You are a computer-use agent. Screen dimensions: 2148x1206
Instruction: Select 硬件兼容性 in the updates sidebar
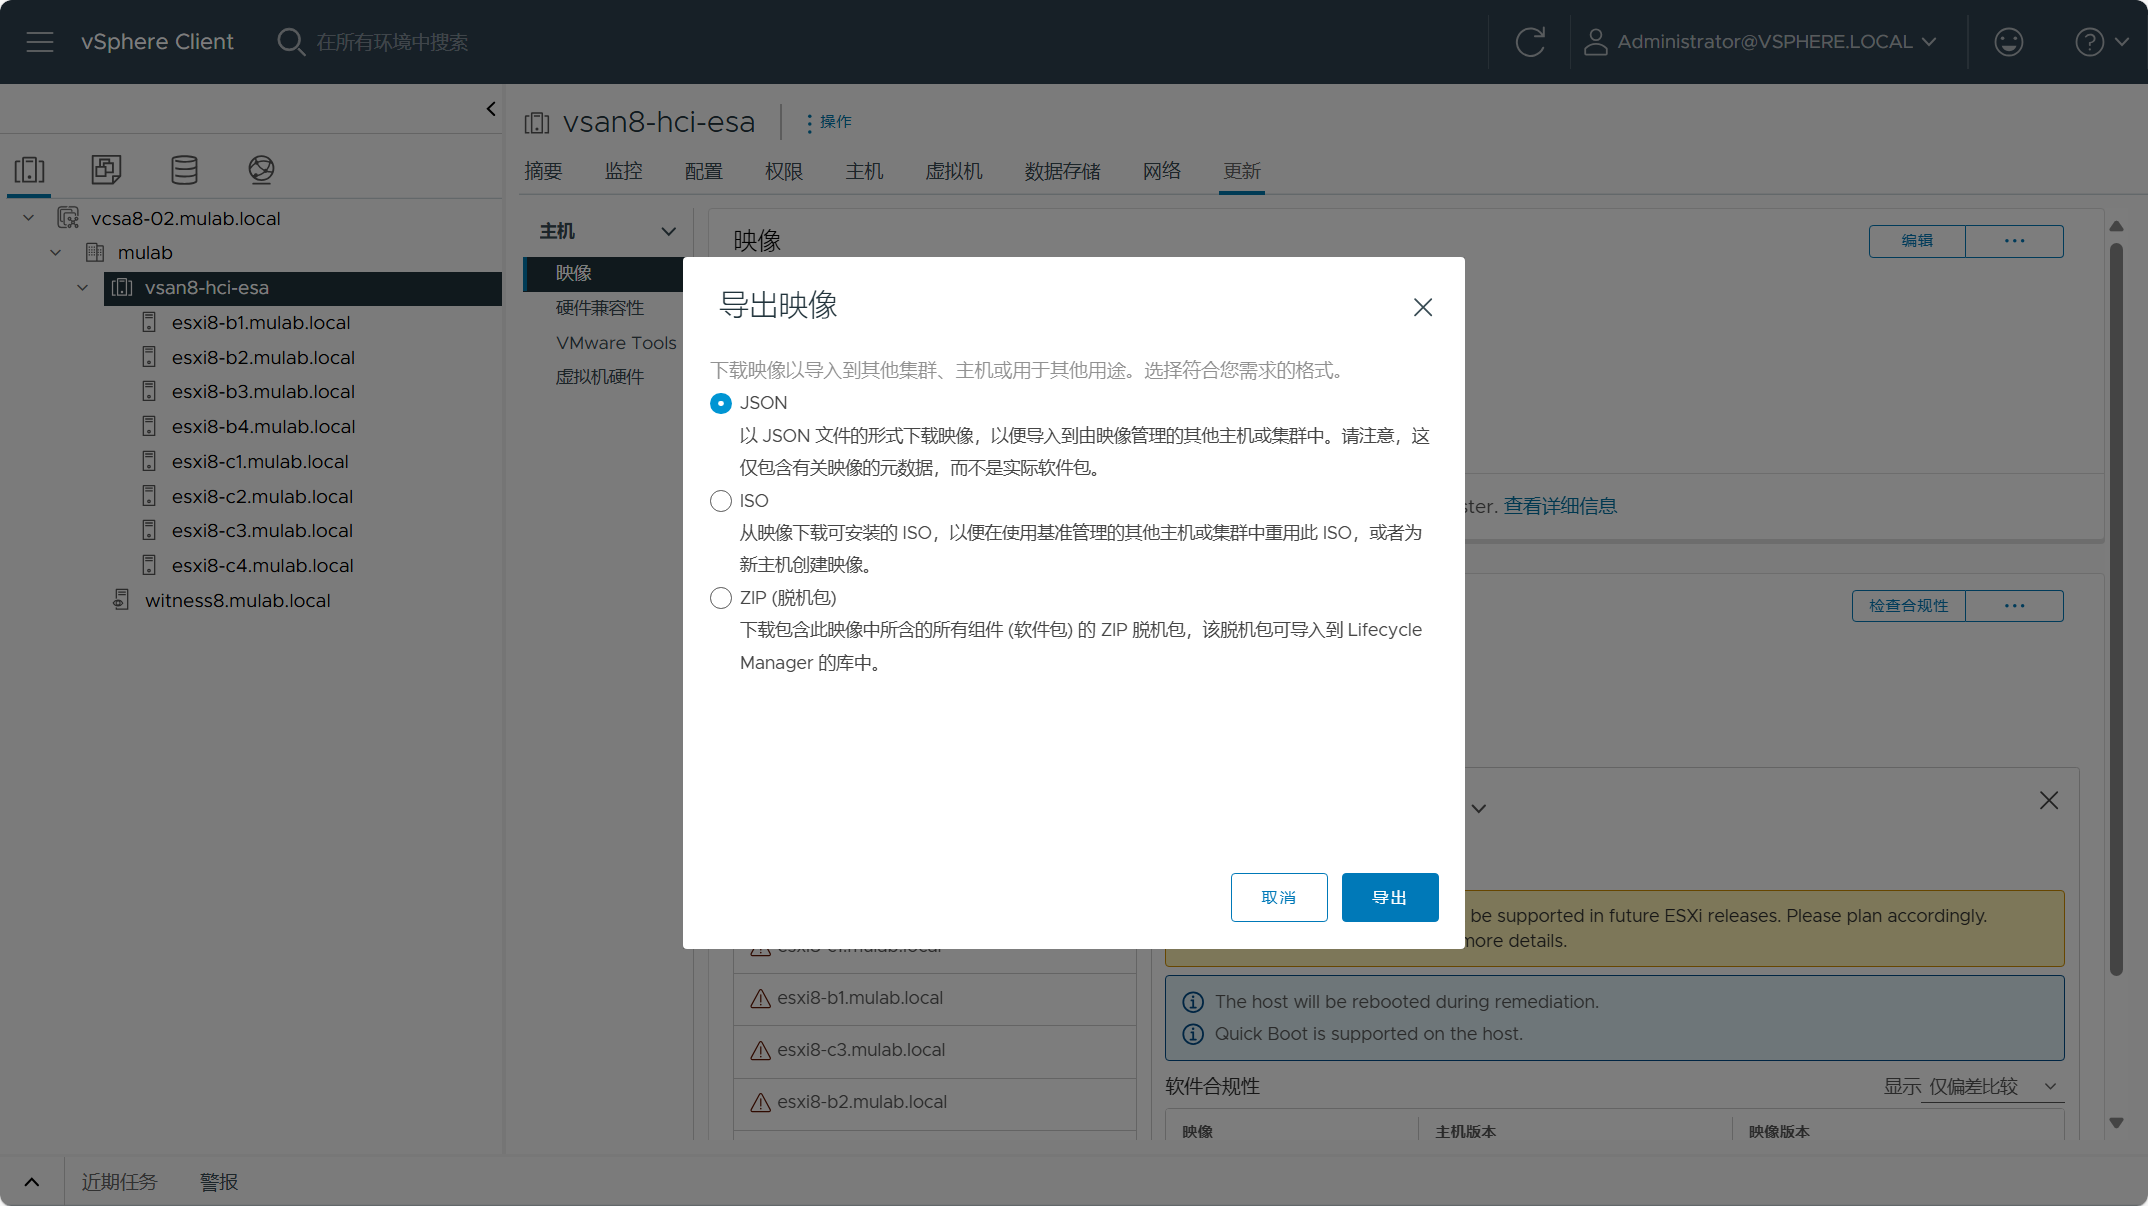[x=600, y=308]
